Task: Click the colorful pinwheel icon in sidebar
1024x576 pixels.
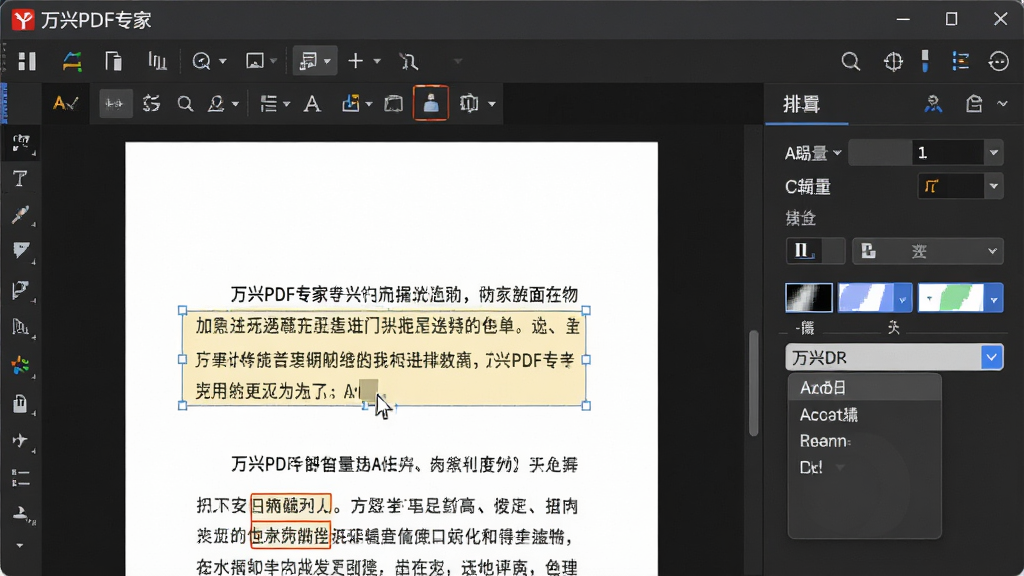Action: tap(20, 366)
